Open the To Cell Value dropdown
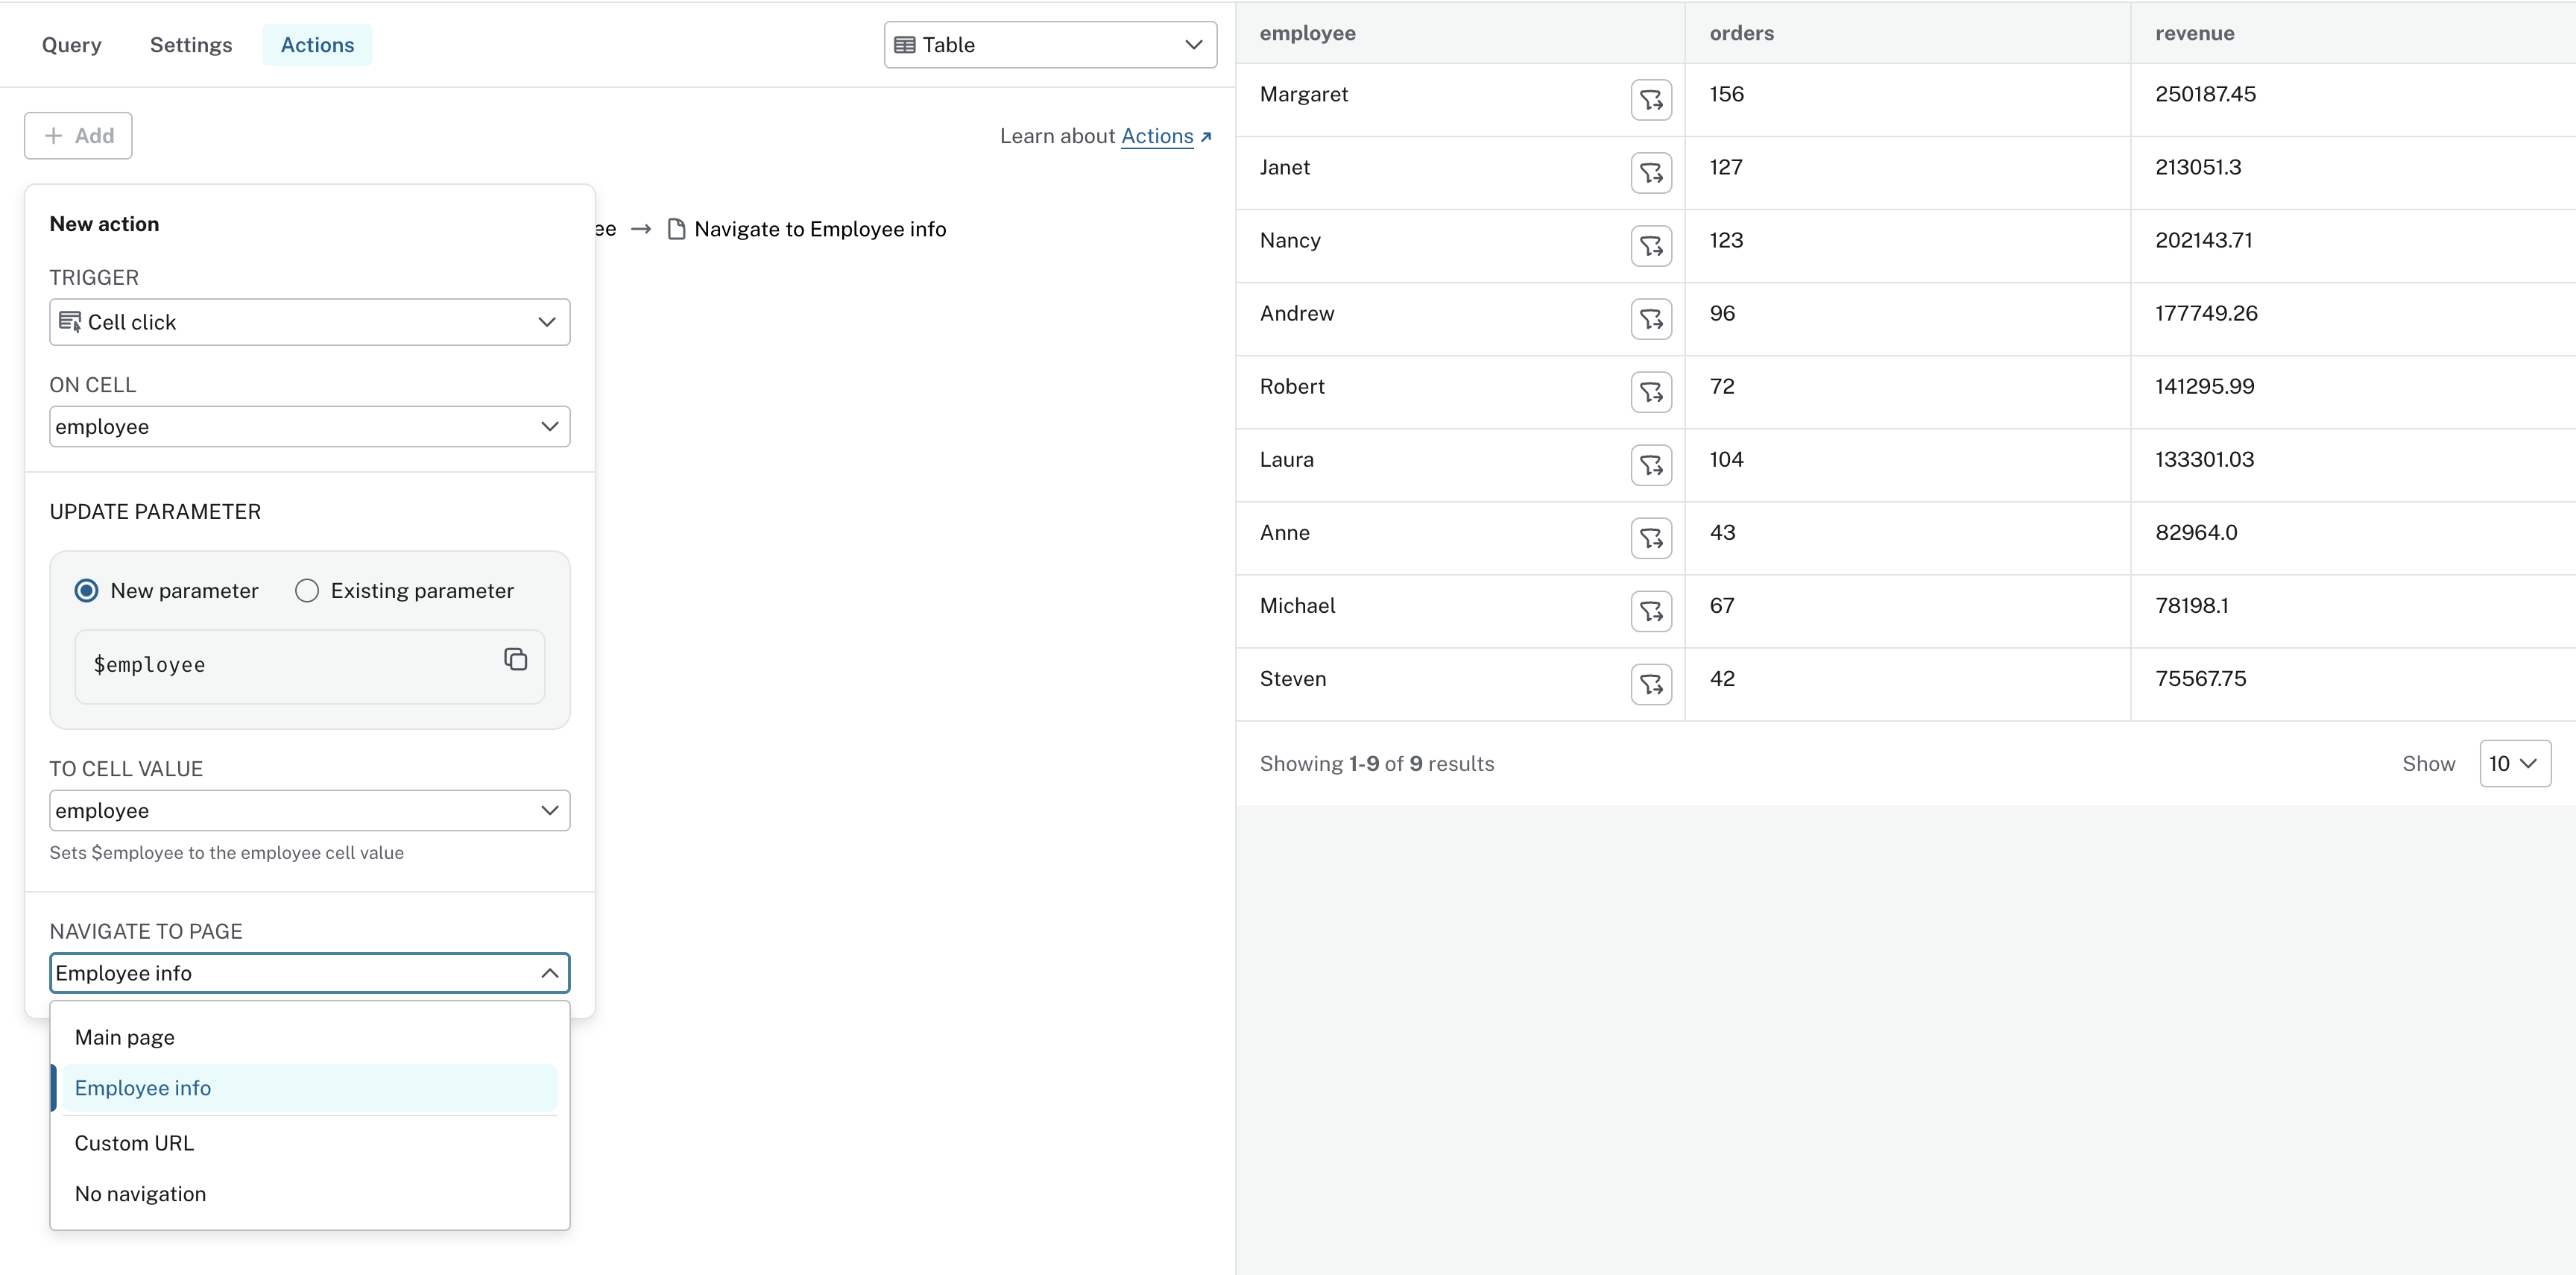The height and width of the screenshot is (1275, 2576). tap(309, 811)
